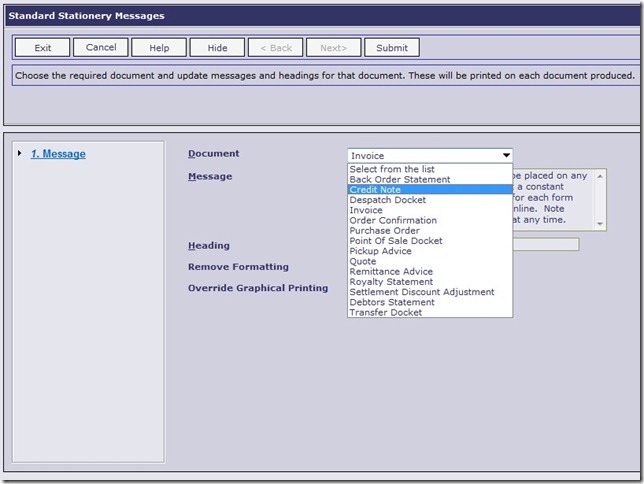The image size is (644, 484).
Task: Click the Exit button
Action: tap(42, 48)
